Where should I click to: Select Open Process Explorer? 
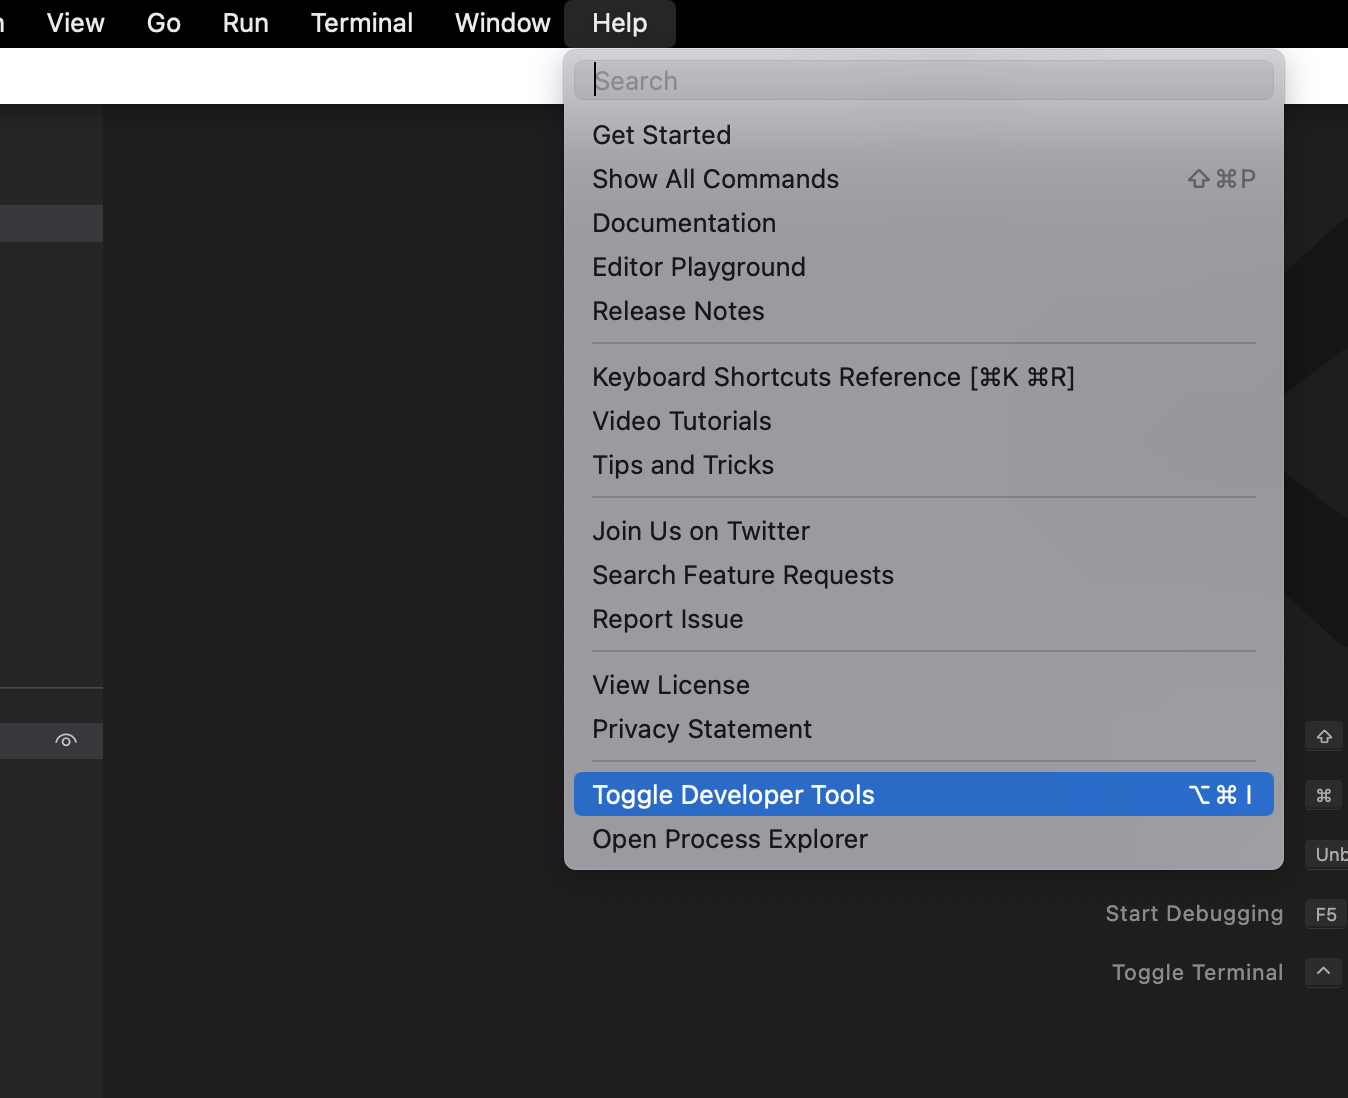tap(730, 839)
